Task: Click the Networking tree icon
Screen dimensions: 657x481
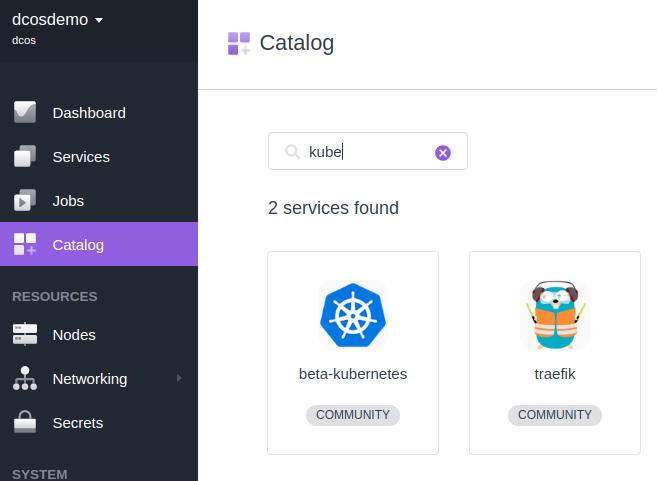Action: tap(25, 378)
